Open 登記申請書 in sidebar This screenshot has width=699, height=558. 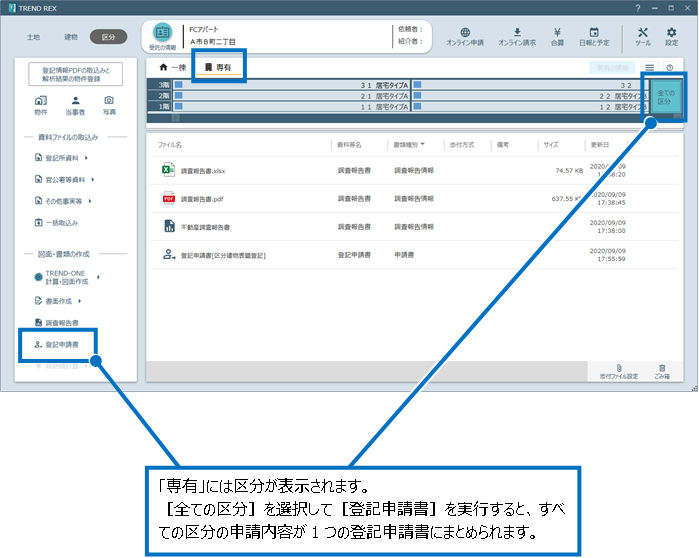click(x=57, y=345)
